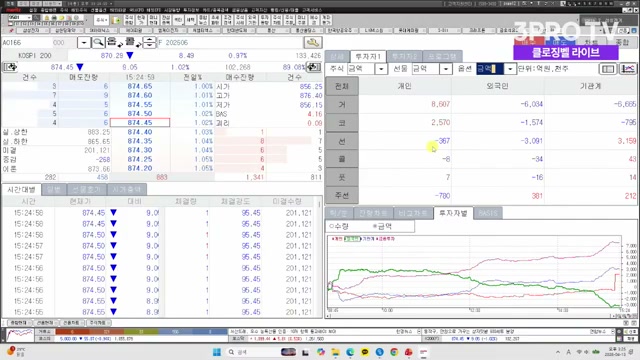Click the highlighted 874.45 price cell

pos(140,122)
